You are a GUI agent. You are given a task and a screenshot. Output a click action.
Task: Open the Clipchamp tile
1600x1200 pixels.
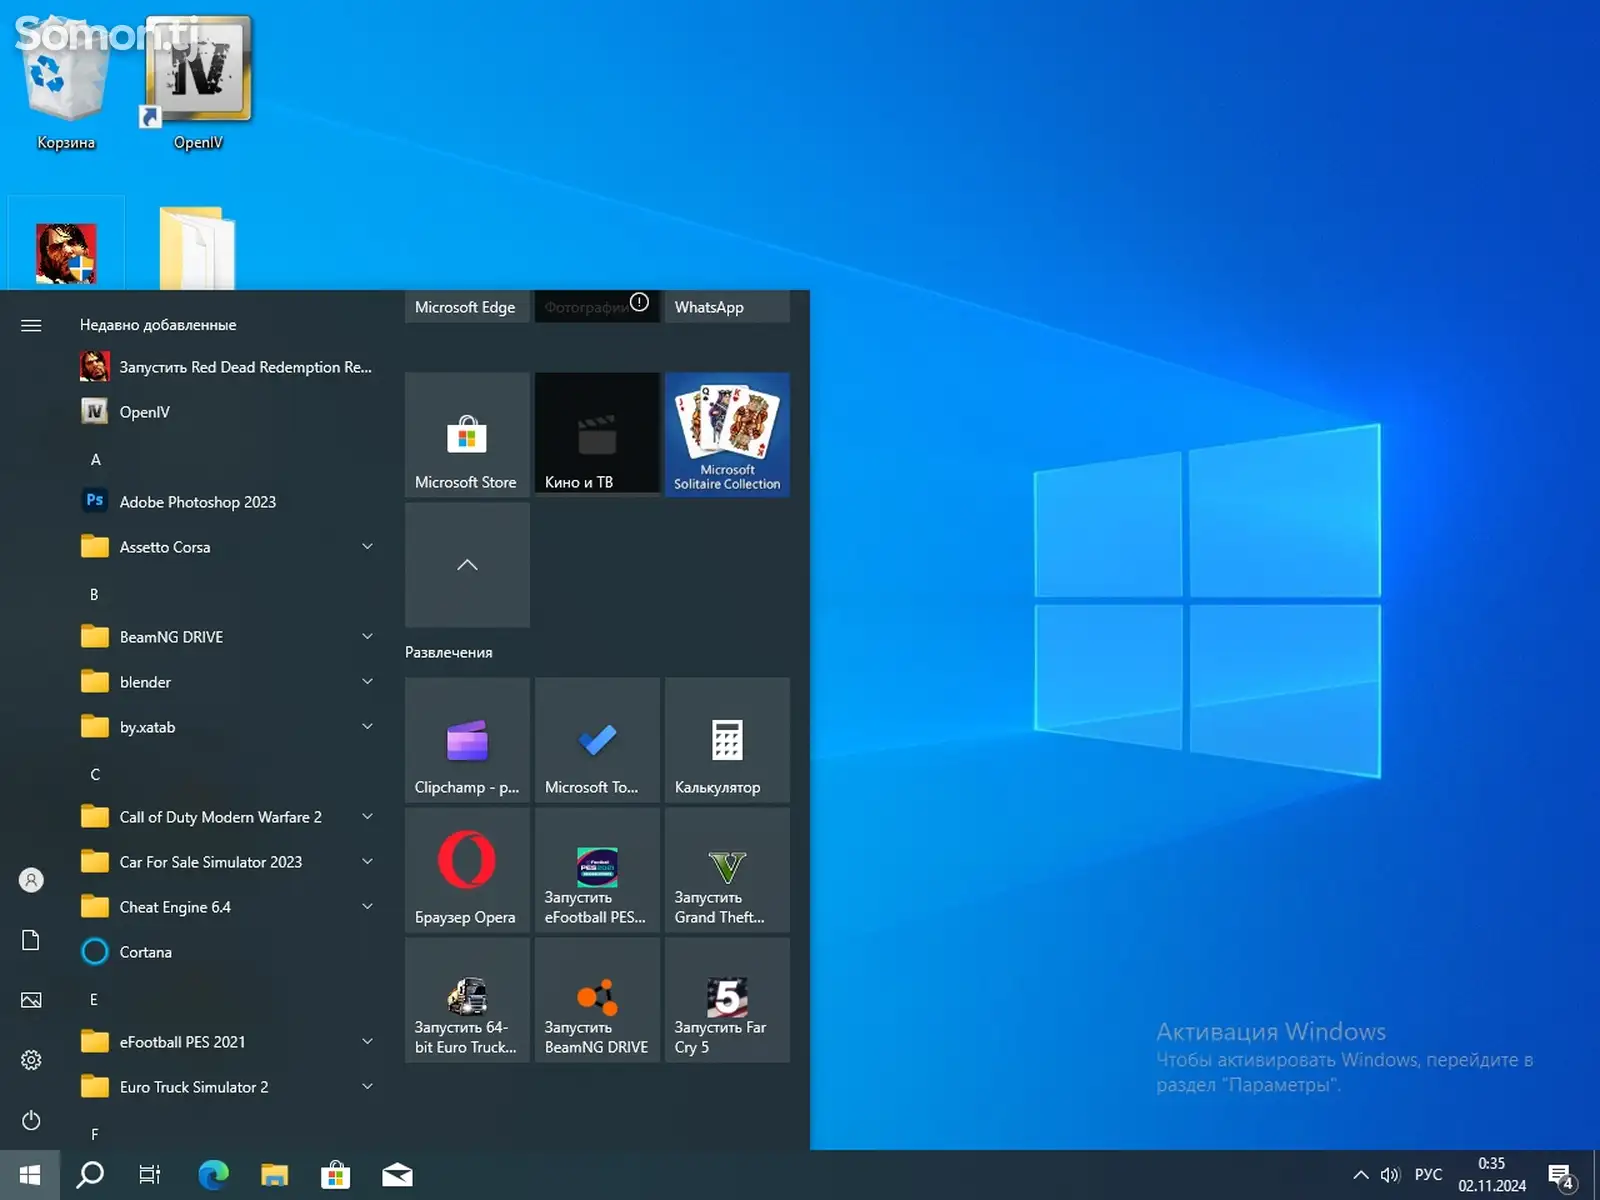coord(467,740)
